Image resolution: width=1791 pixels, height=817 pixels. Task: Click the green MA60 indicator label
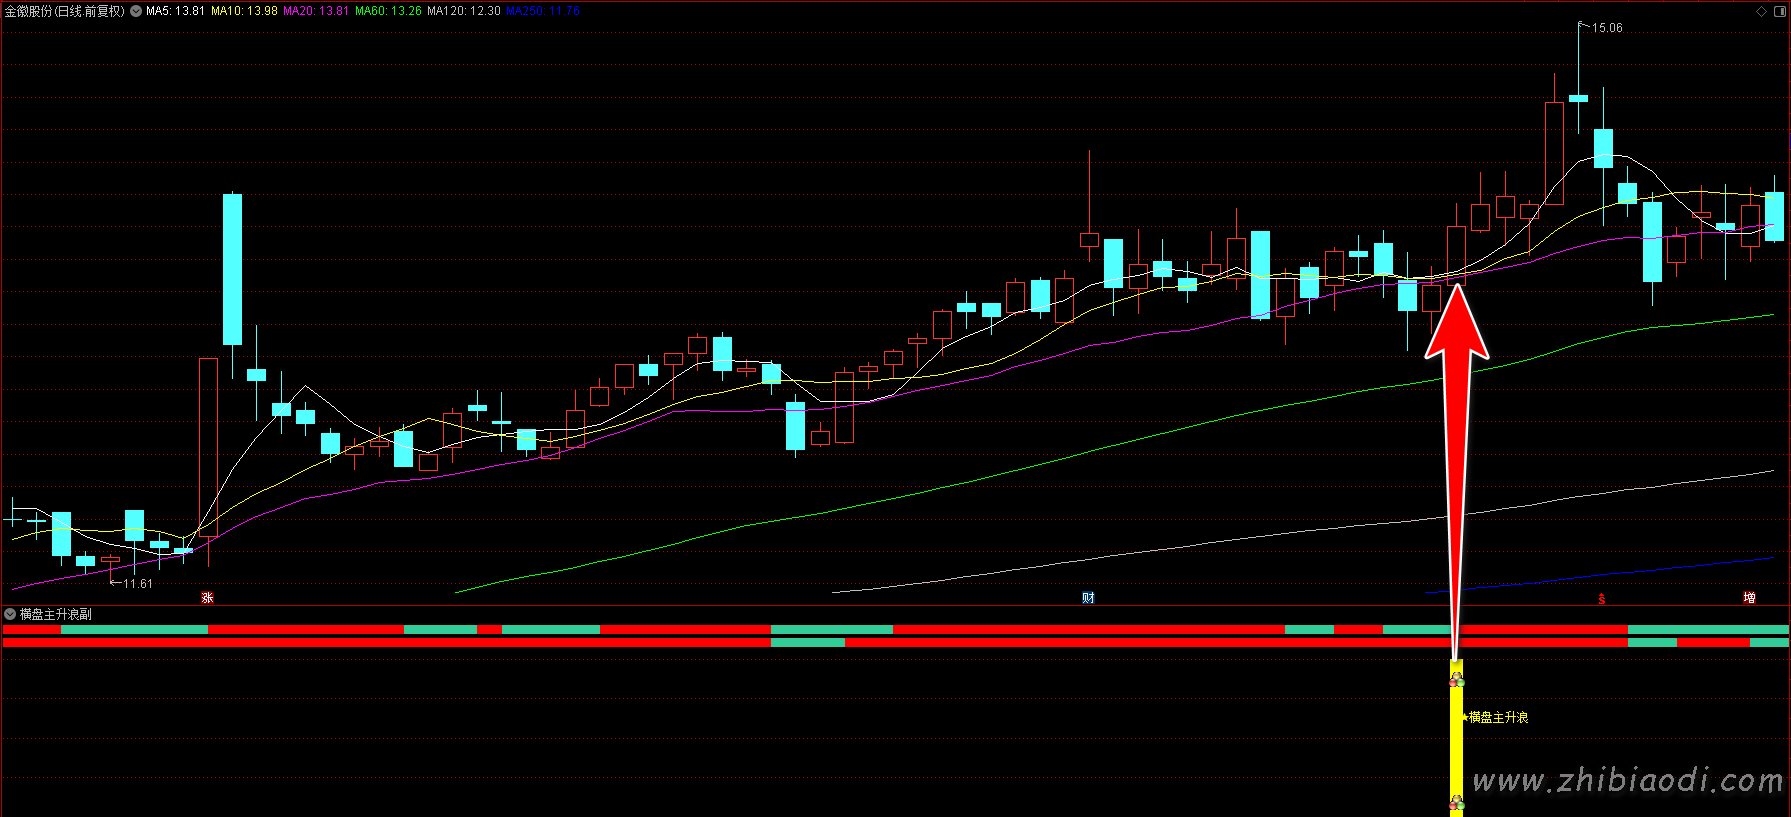[388, 11]
